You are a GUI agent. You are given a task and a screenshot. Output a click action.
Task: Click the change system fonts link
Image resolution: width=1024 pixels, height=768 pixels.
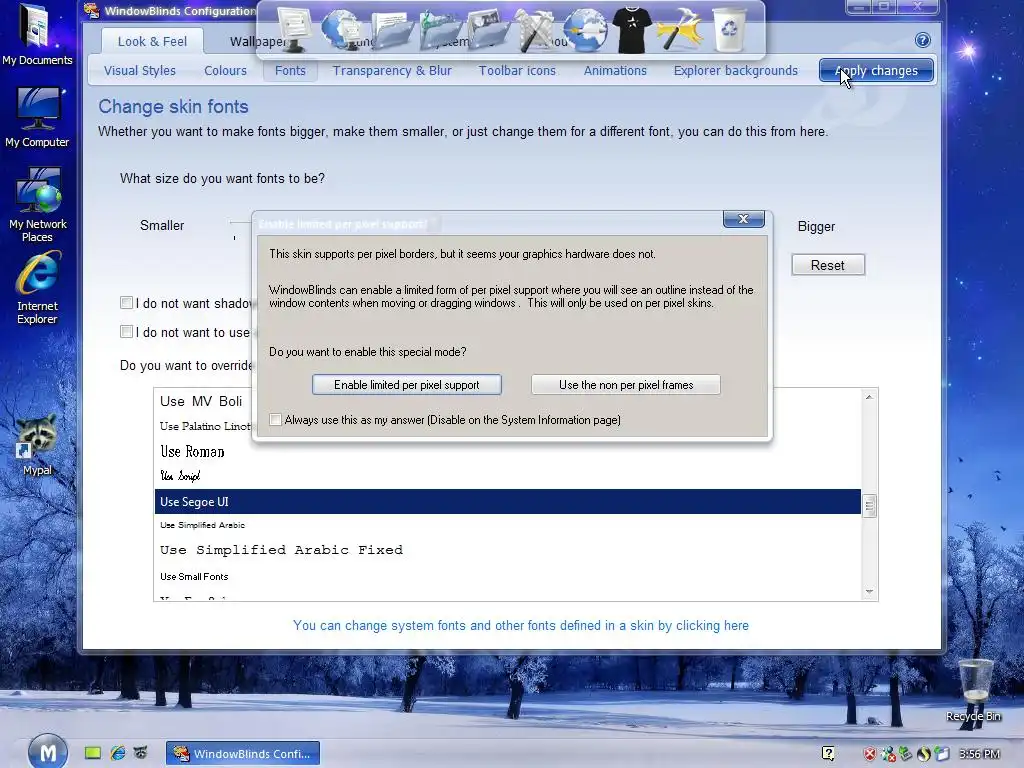(x=520, y=626)
